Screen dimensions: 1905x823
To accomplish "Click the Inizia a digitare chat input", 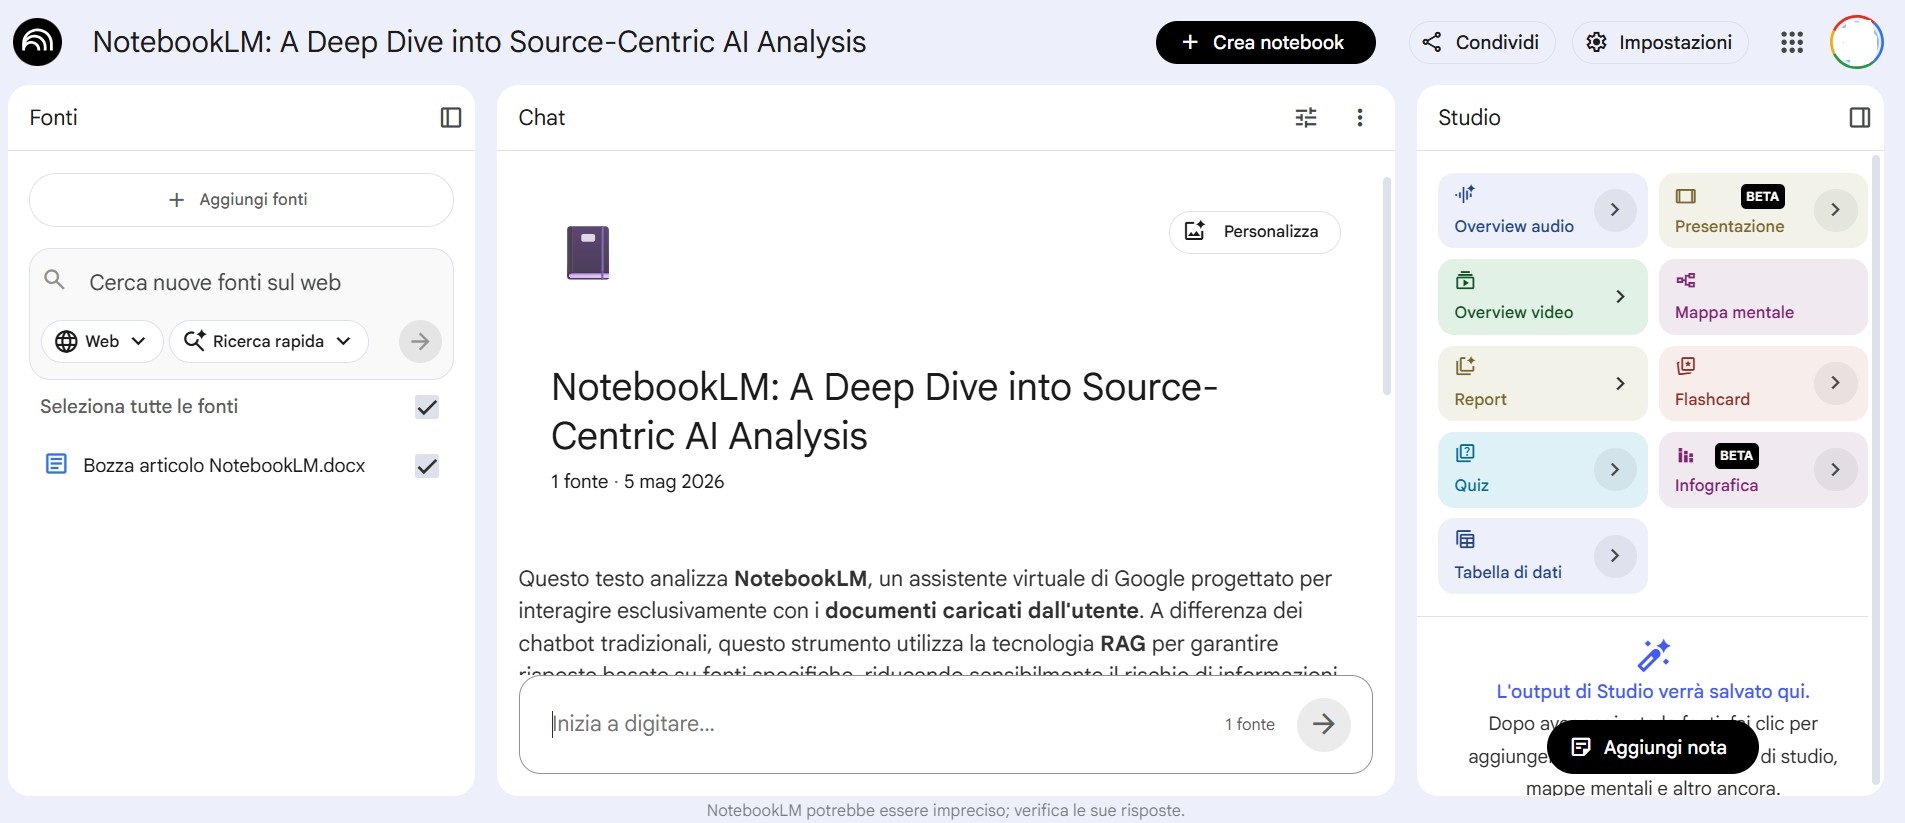I will pyautogui.click(x=880, y=724).
